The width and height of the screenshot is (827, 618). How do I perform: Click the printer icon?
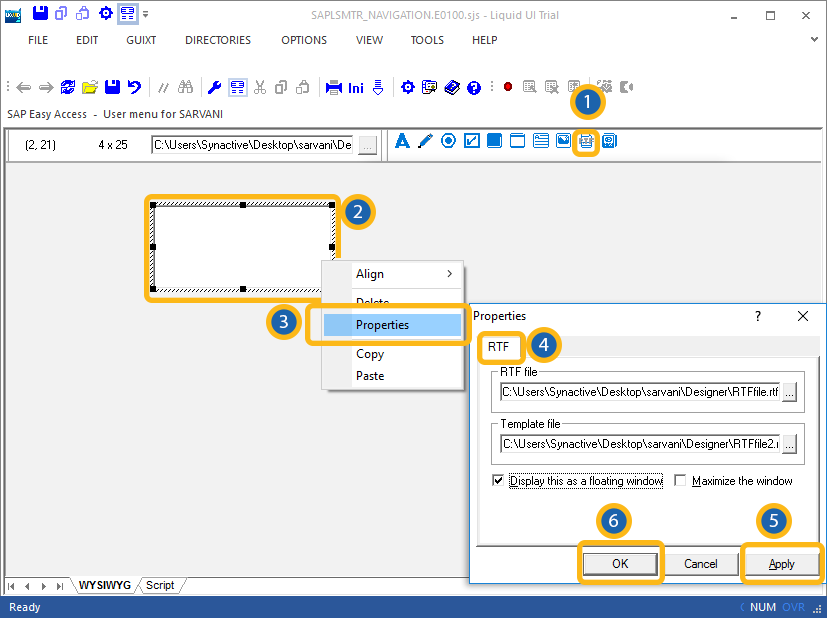click(x=334, y=88)
